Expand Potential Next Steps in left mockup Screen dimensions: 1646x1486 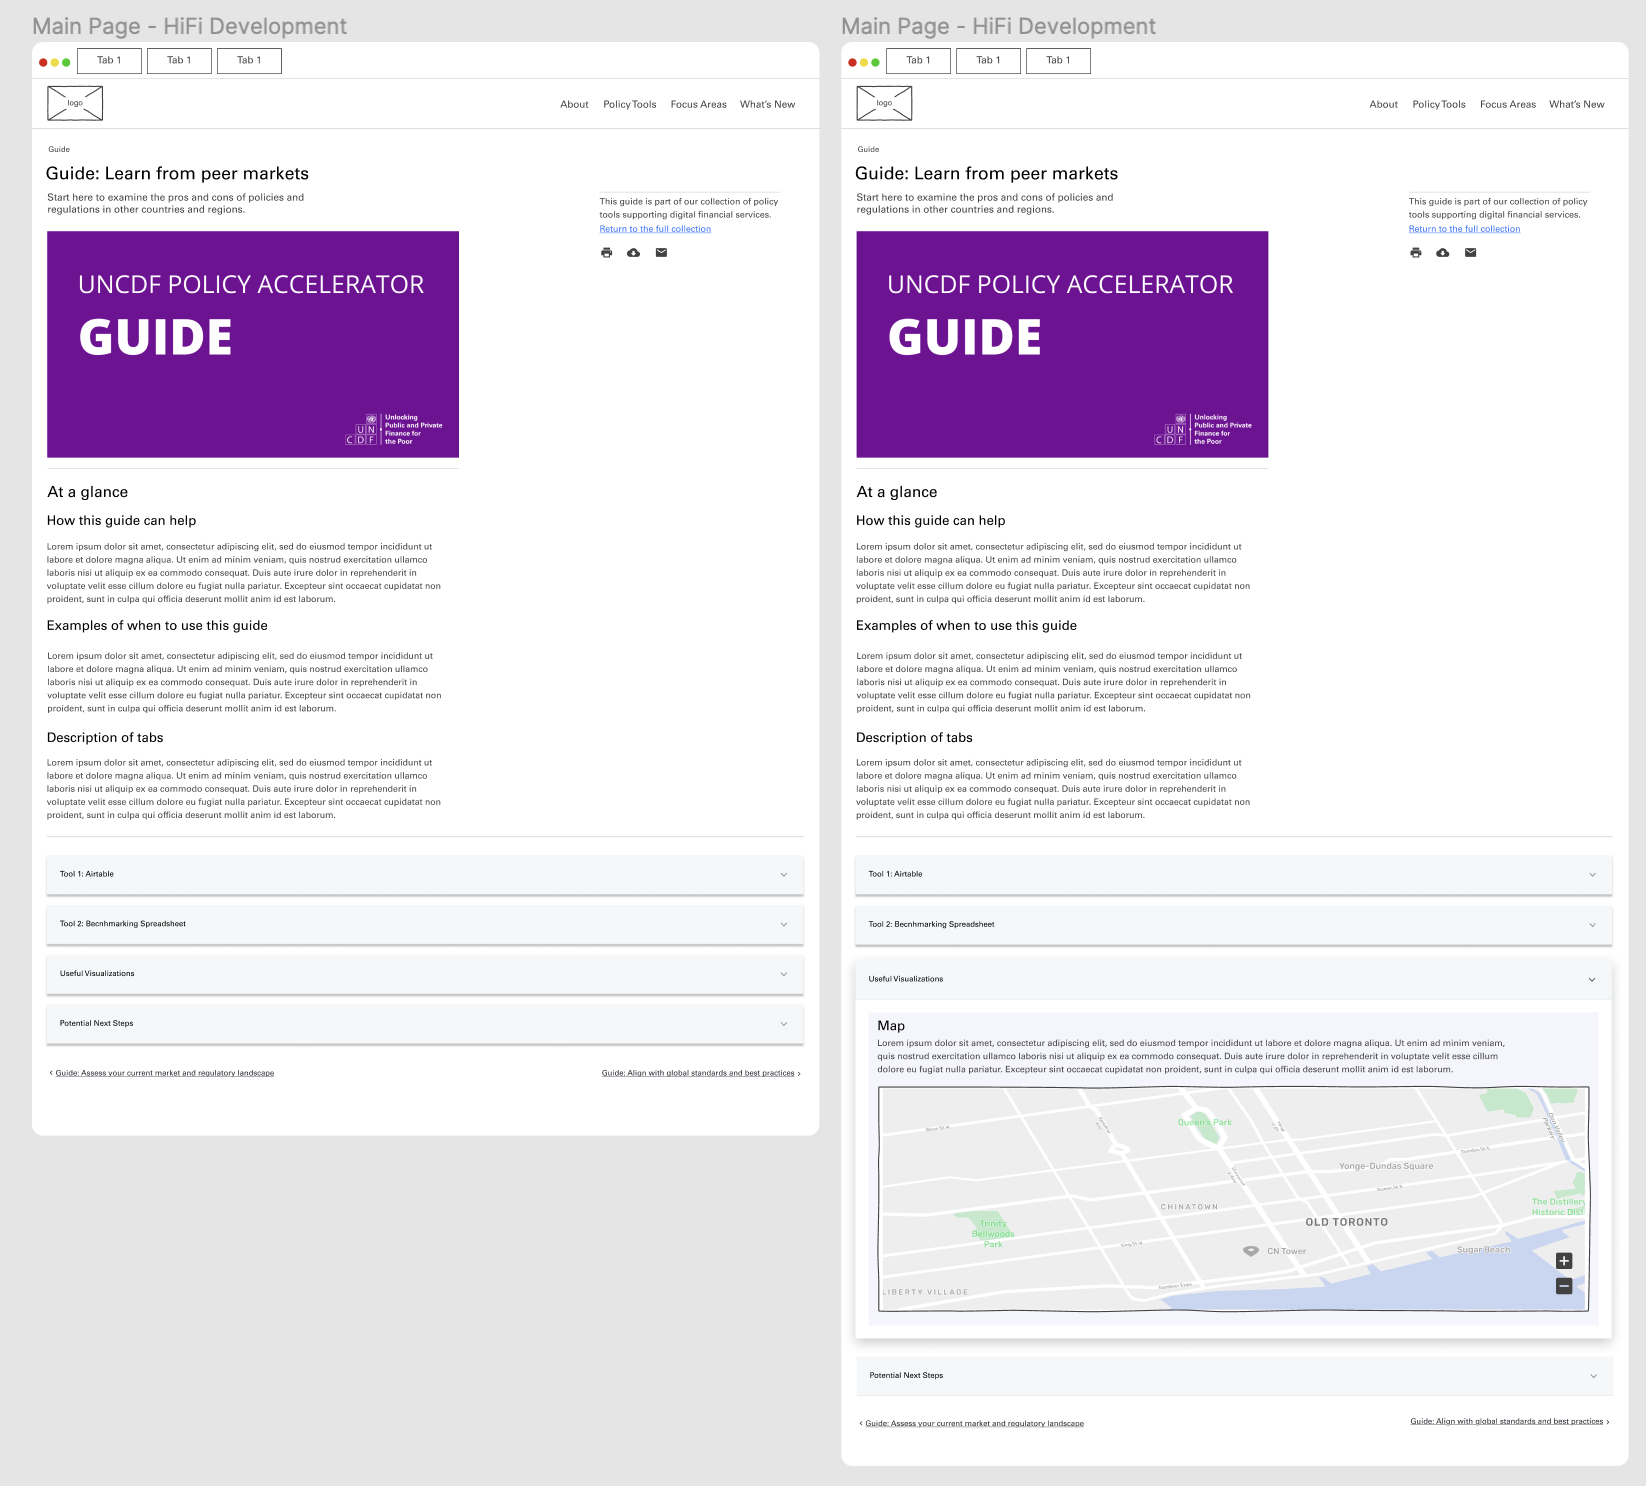click(425, 1024)
